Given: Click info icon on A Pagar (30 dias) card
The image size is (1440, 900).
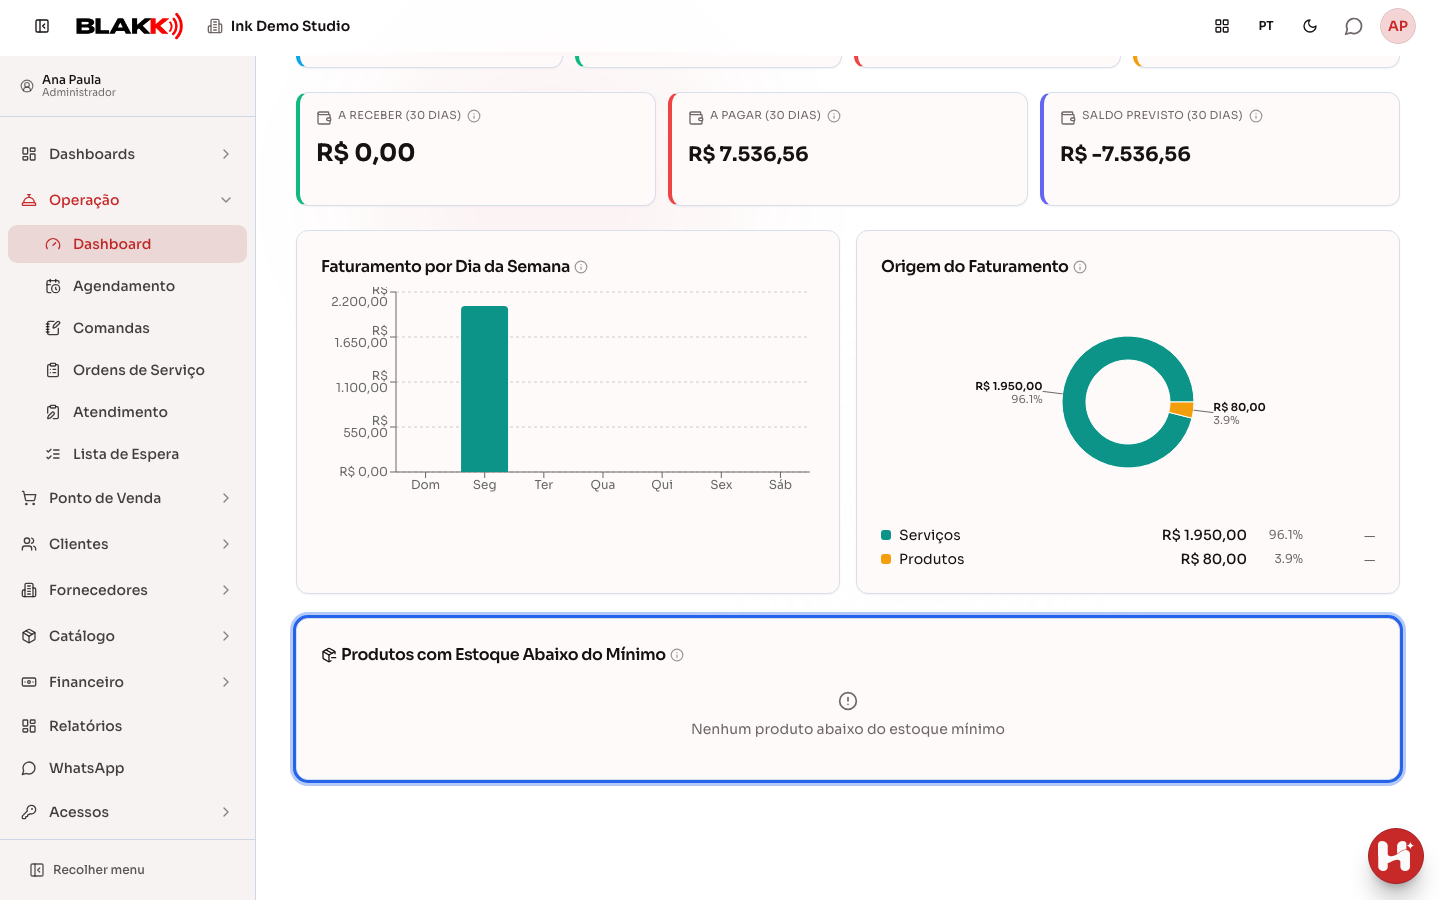Looking at the screenshot, I should [x=834, y=116].
